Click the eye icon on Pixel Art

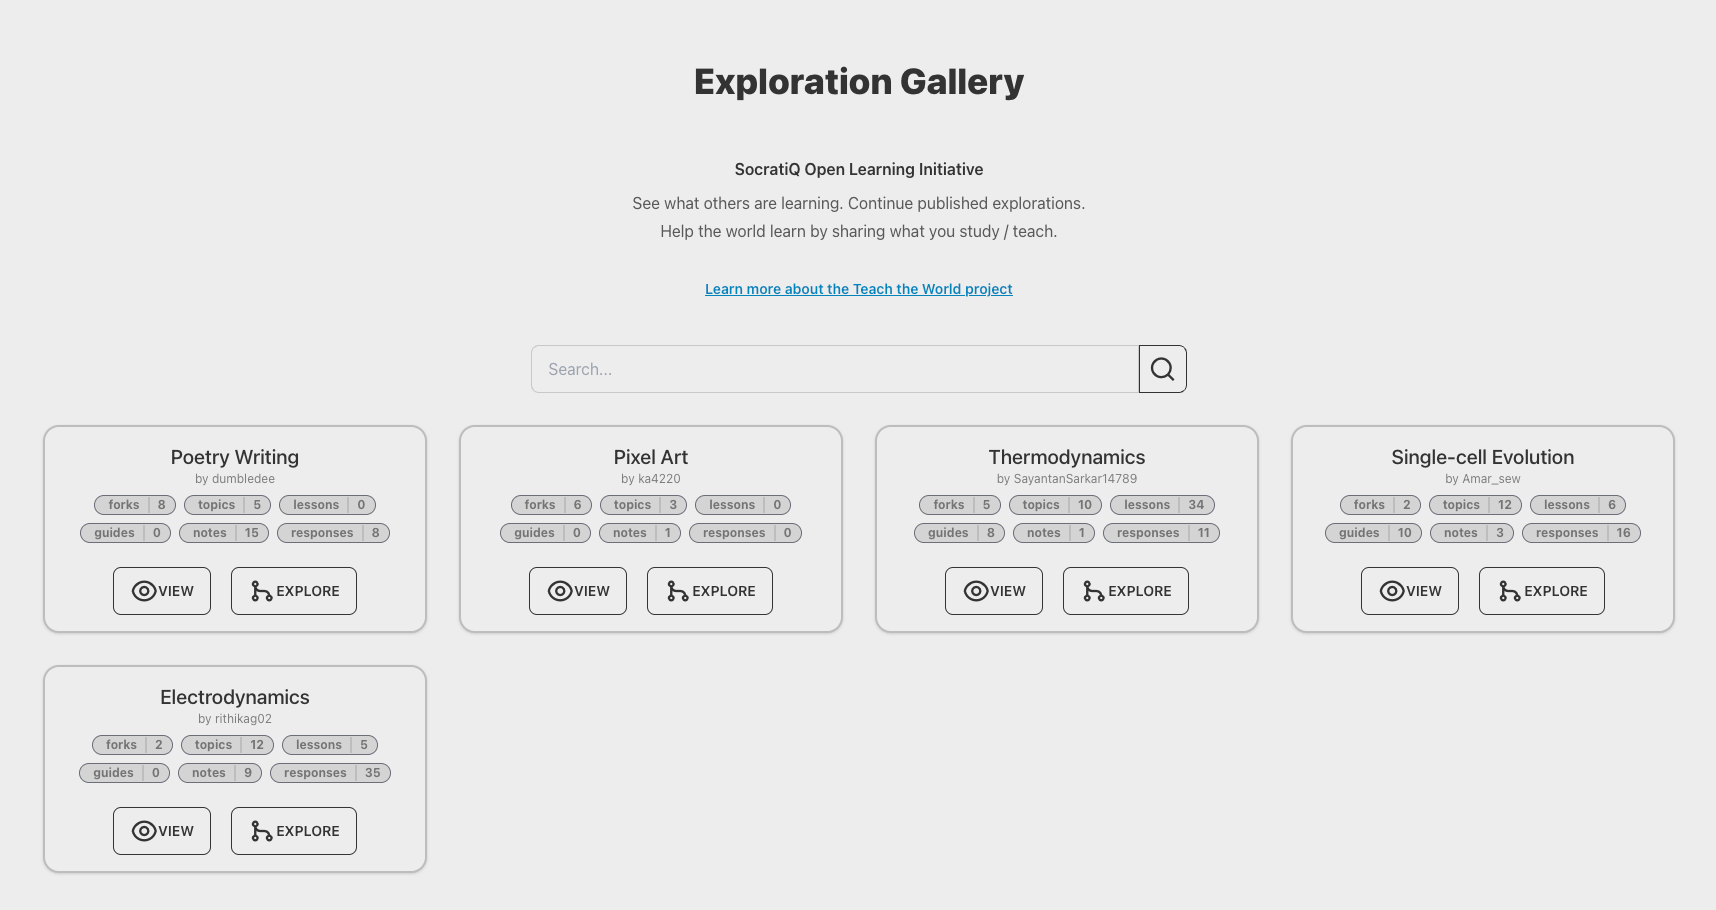(x=560, y=591)
